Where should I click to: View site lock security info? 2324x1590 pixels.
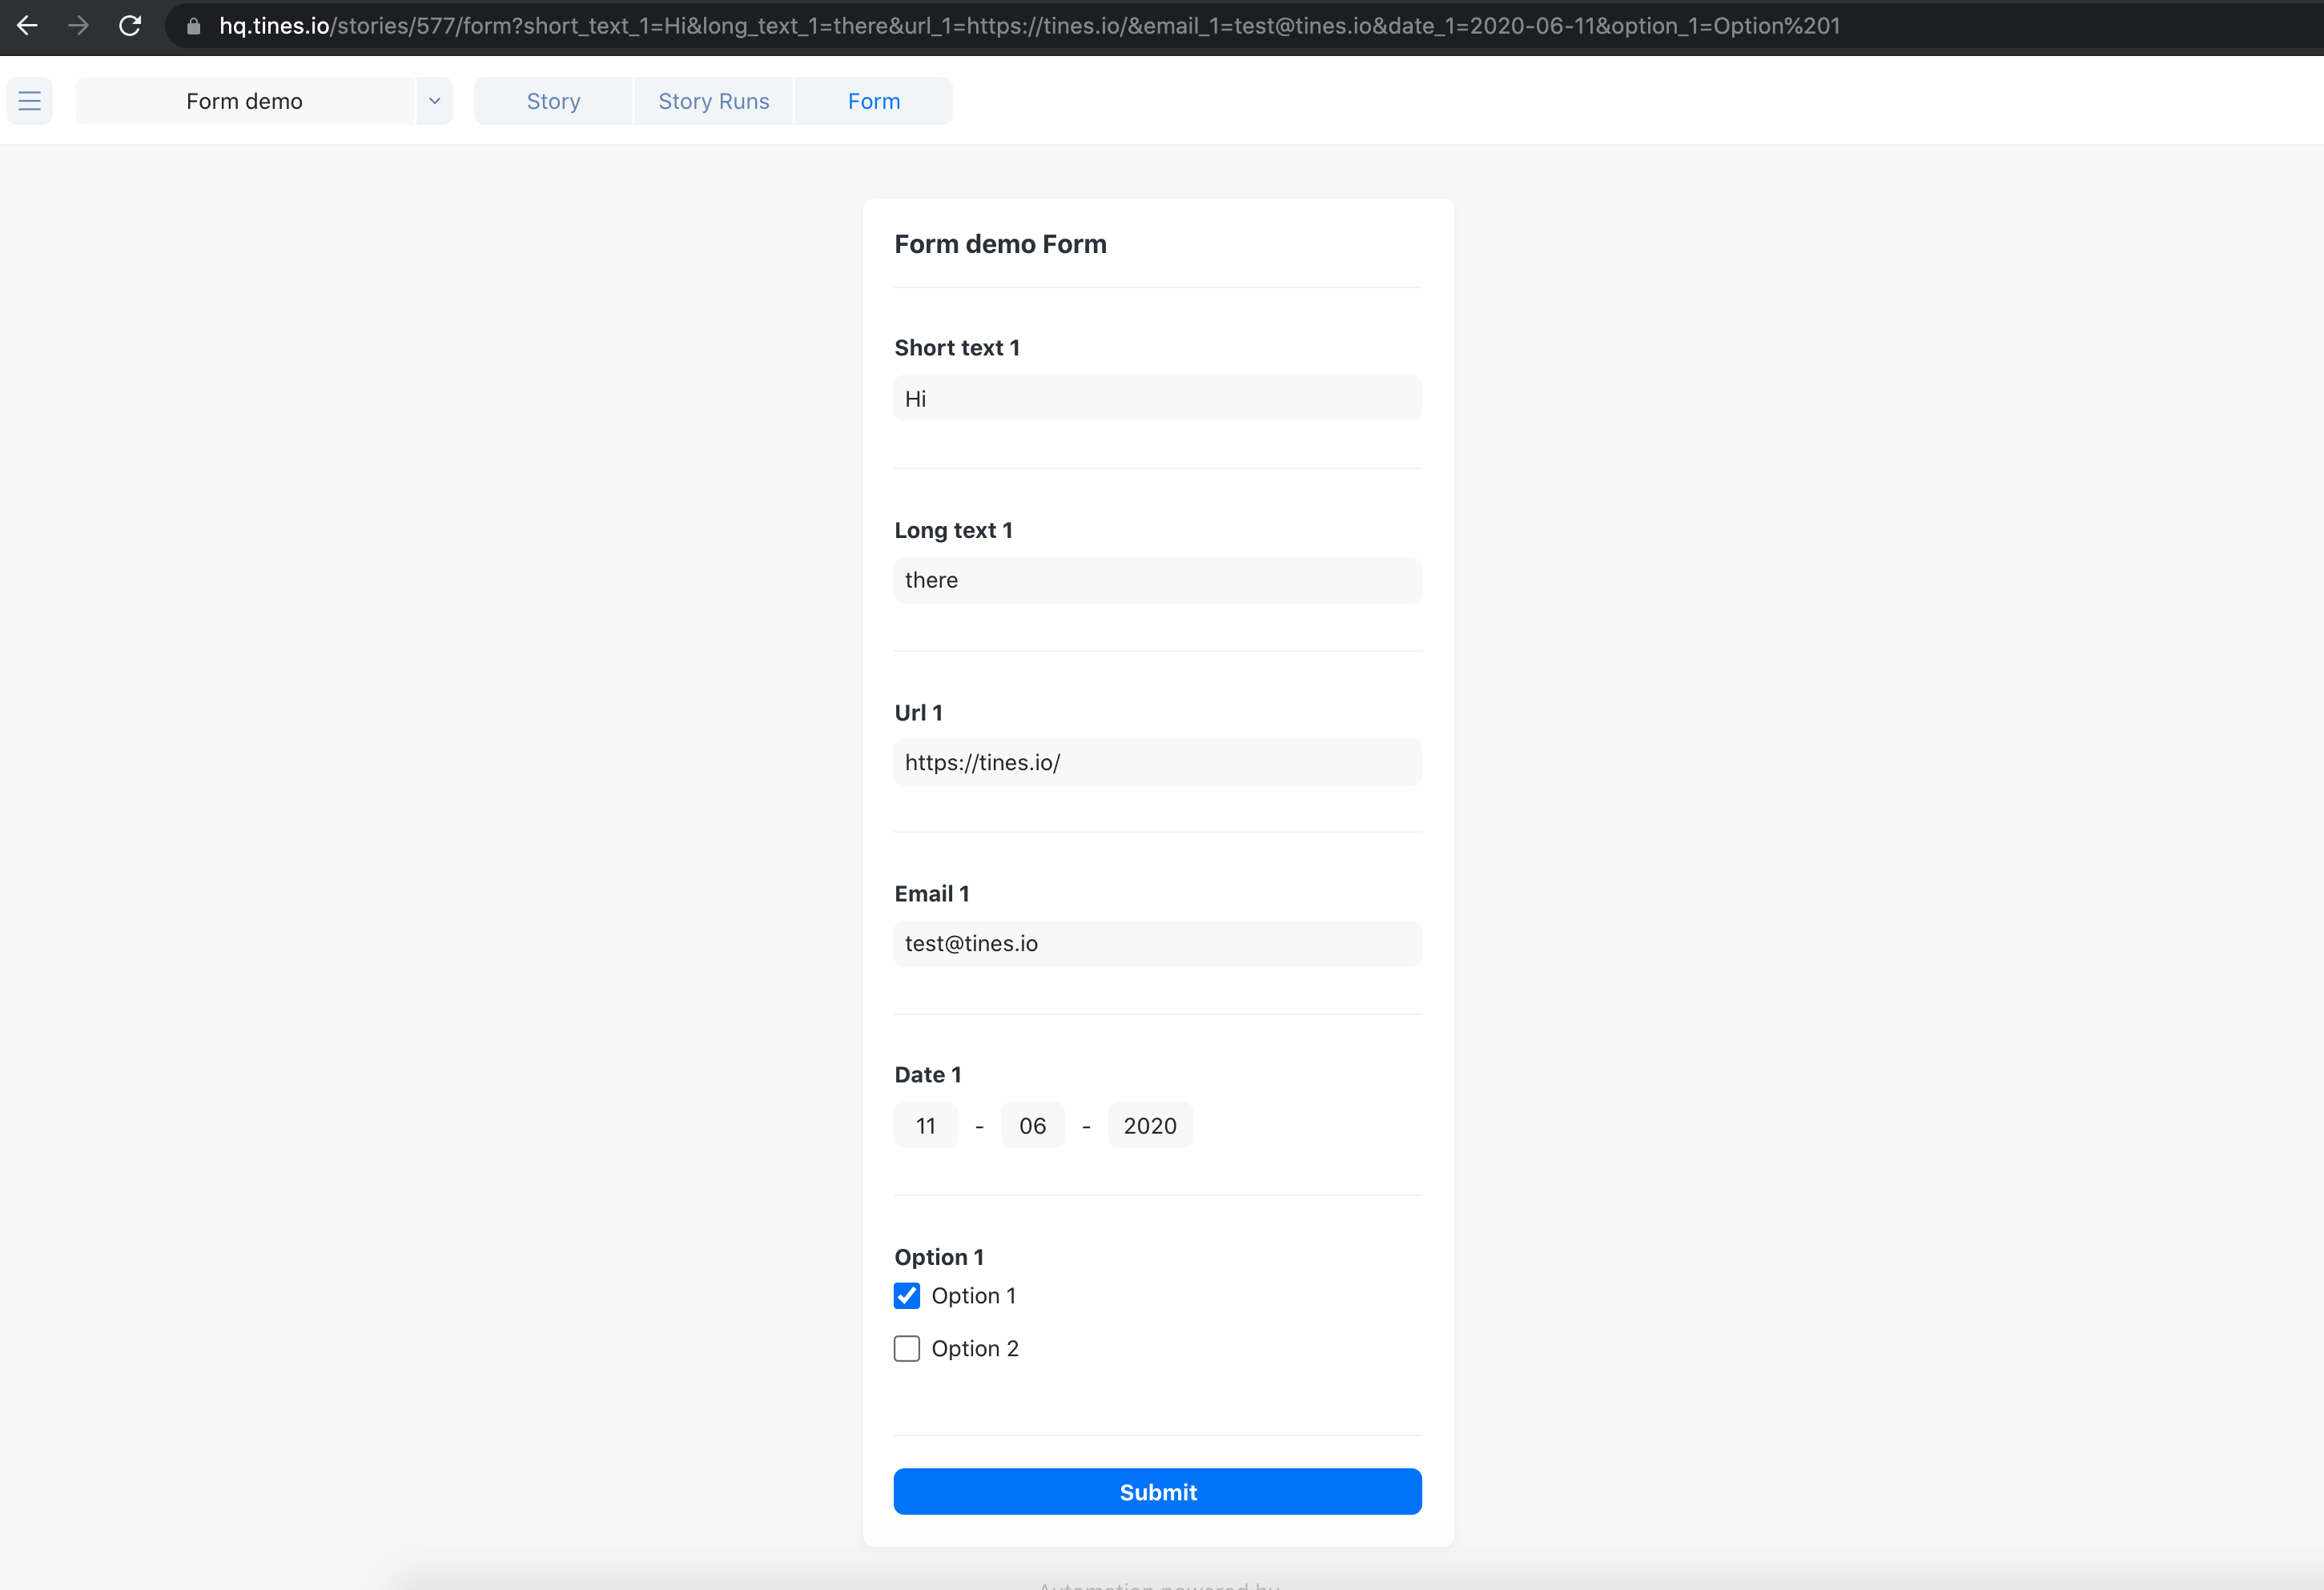pos(194,26)
